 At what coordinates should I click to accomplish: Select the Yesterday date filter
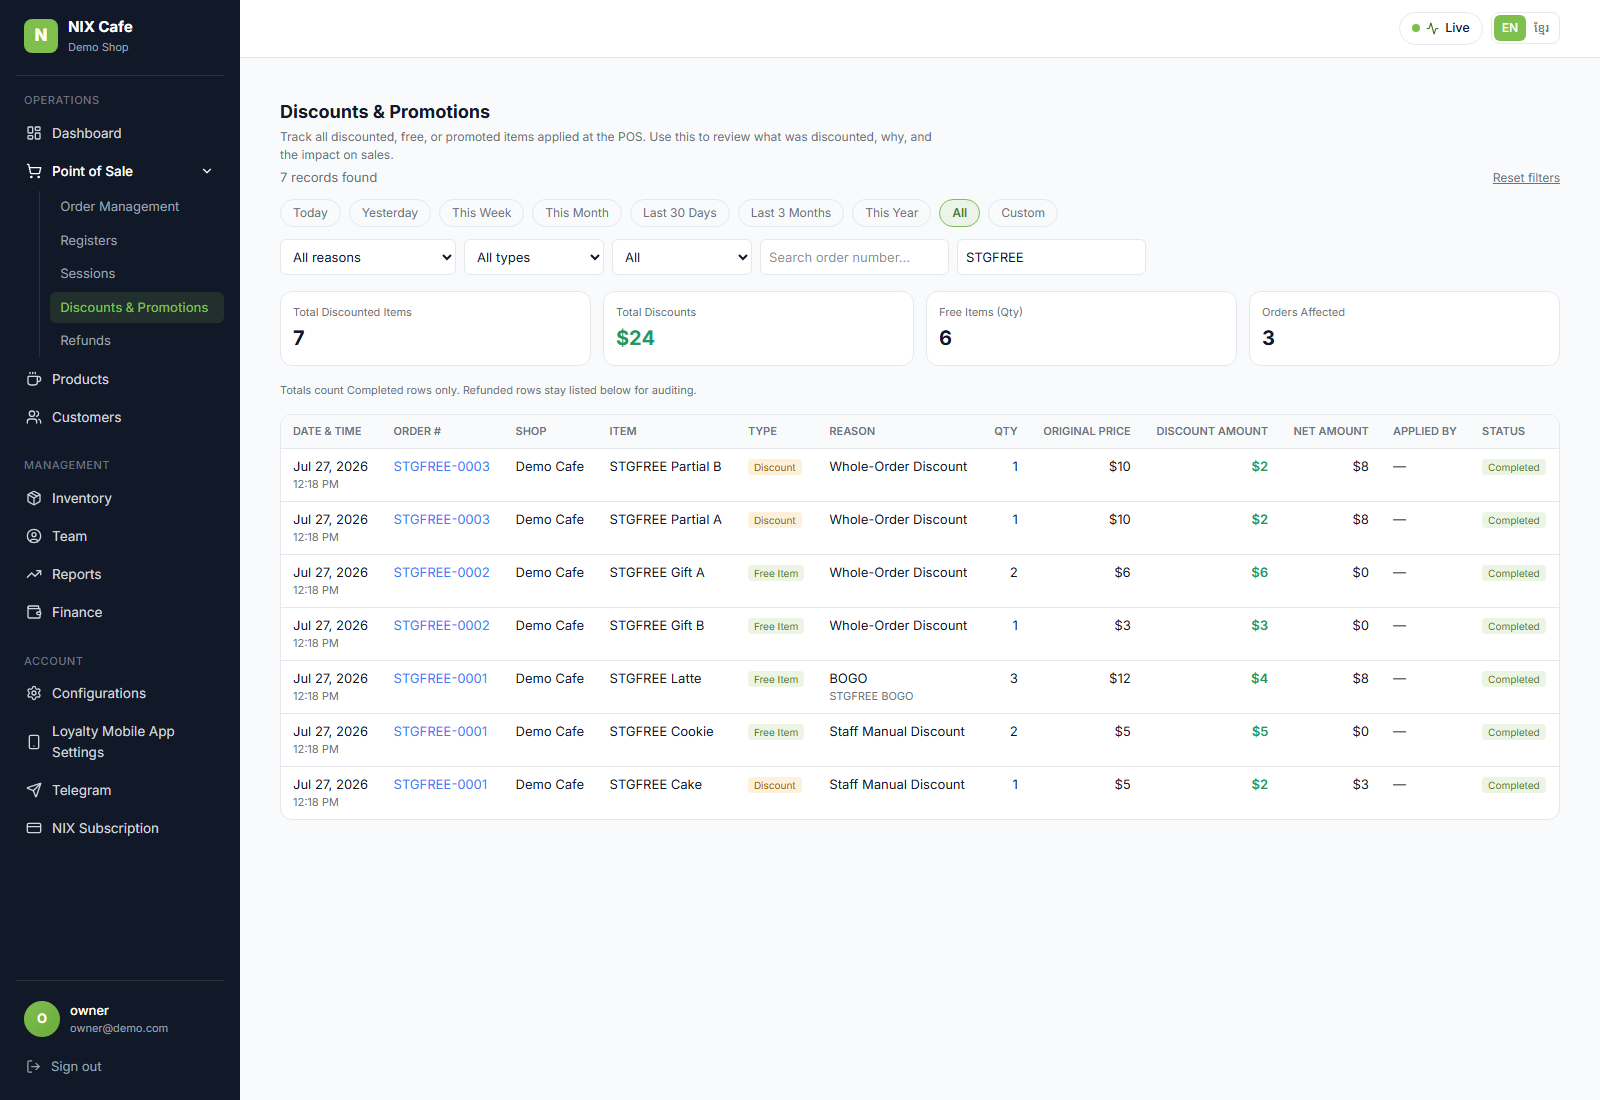[390, 213]
